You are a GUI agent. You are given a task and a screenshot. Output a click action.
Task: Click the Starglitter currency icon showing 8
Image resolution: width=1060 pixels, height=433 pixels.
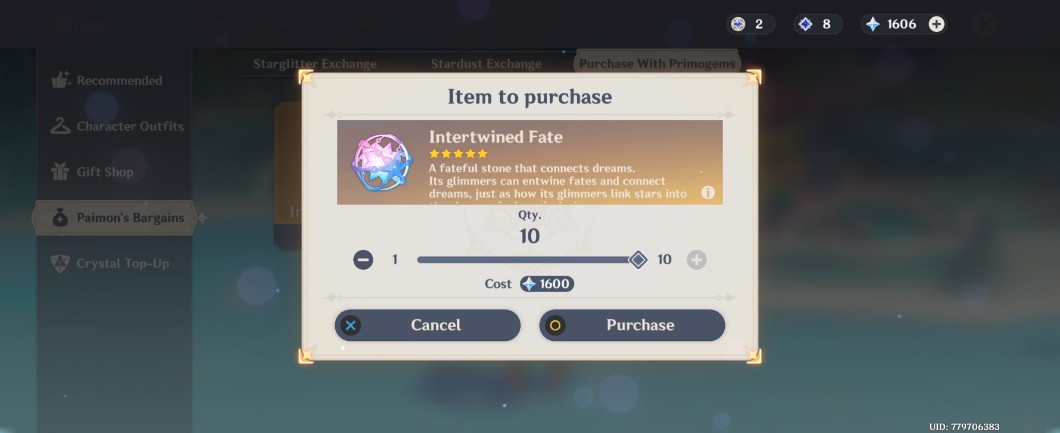point(805,24)
